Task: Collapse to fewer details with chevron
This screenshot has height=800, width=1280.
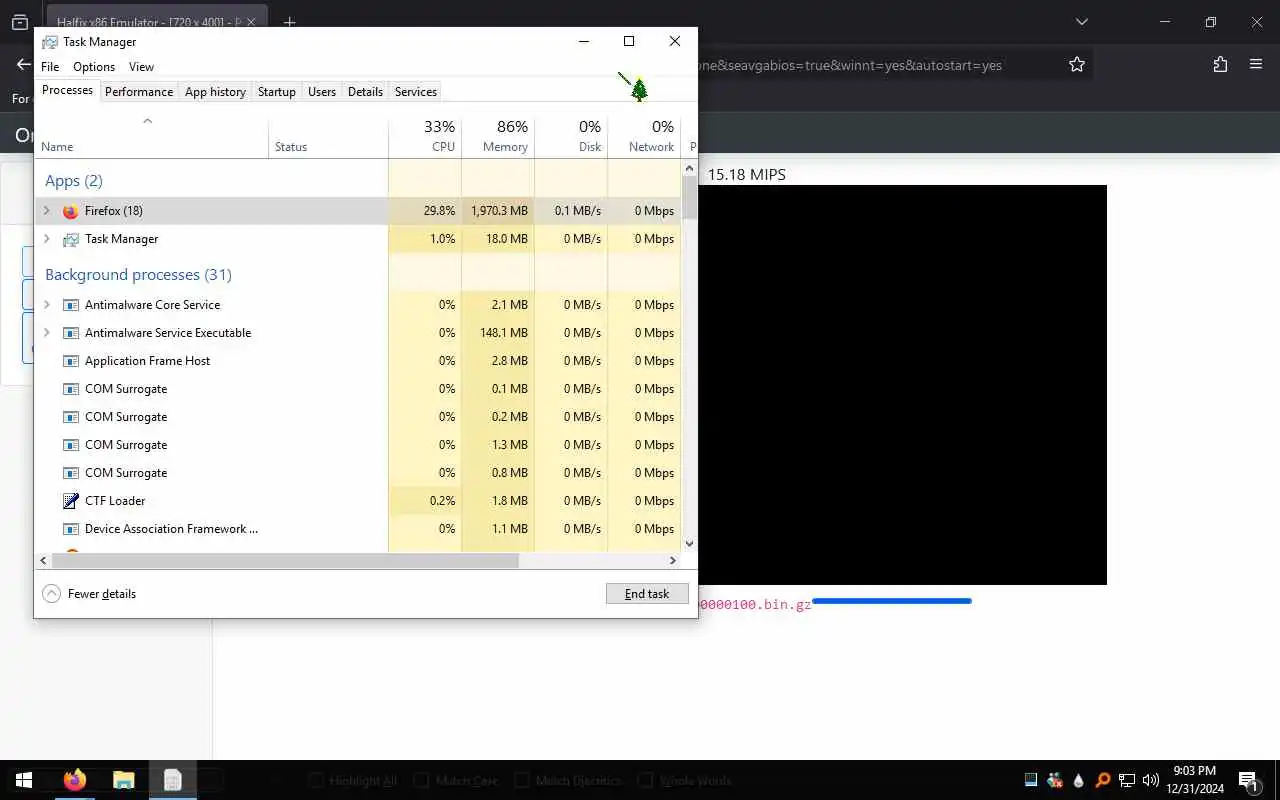Action: coord(52,594)
